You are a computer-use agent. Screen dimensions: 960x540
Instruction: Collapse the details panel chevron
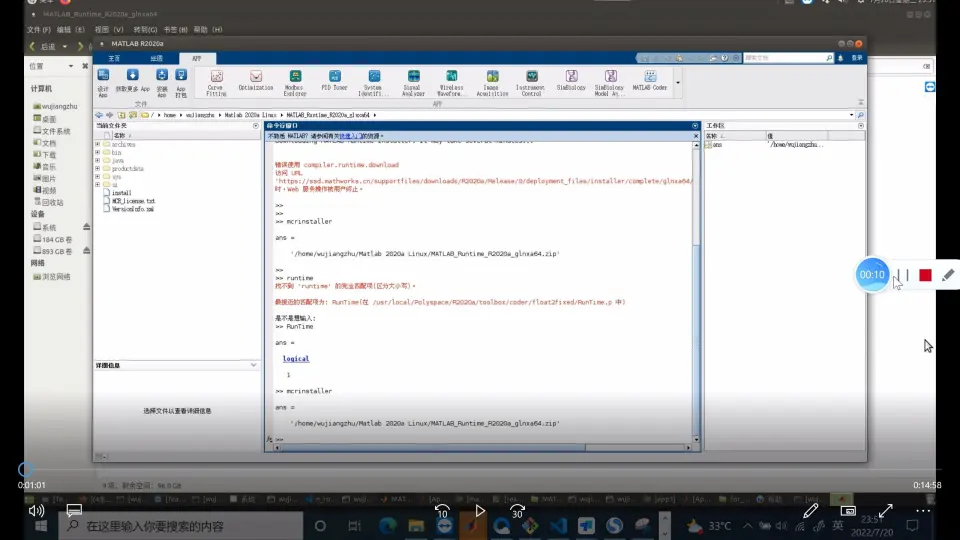253,366
